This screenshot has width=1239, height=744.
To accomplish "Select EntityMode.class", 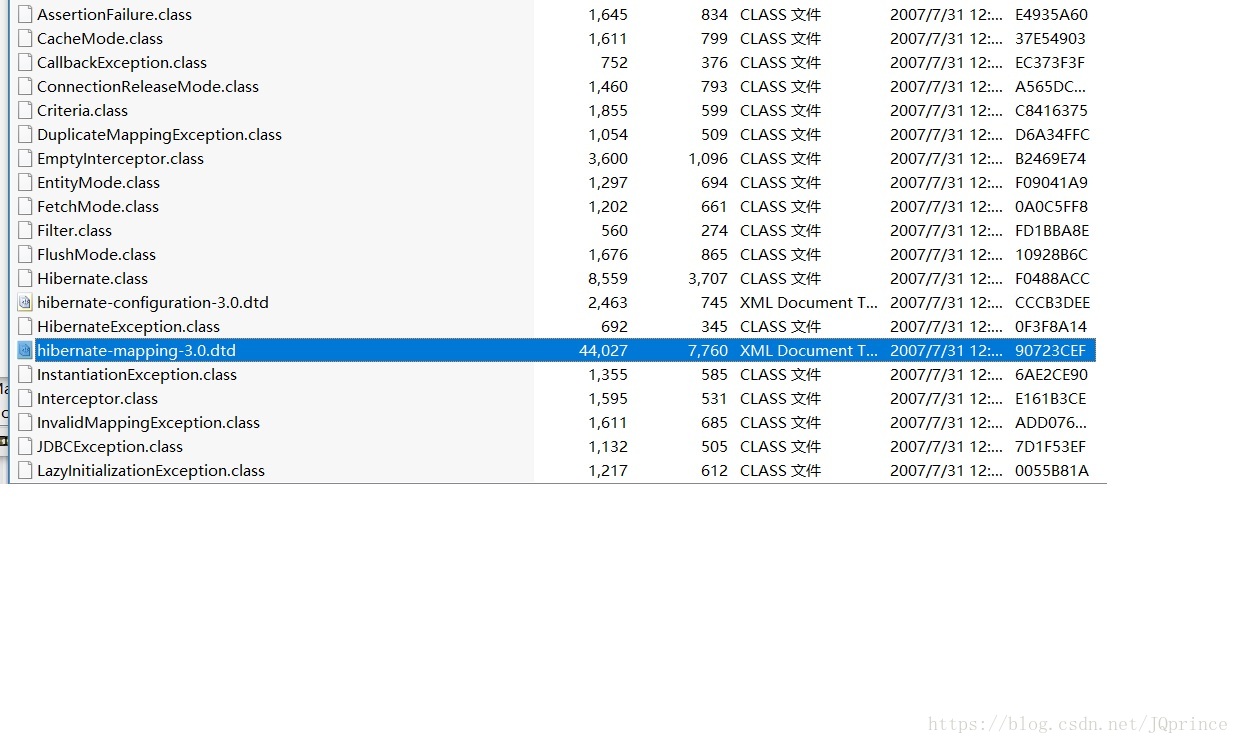I will pos(98,182).
